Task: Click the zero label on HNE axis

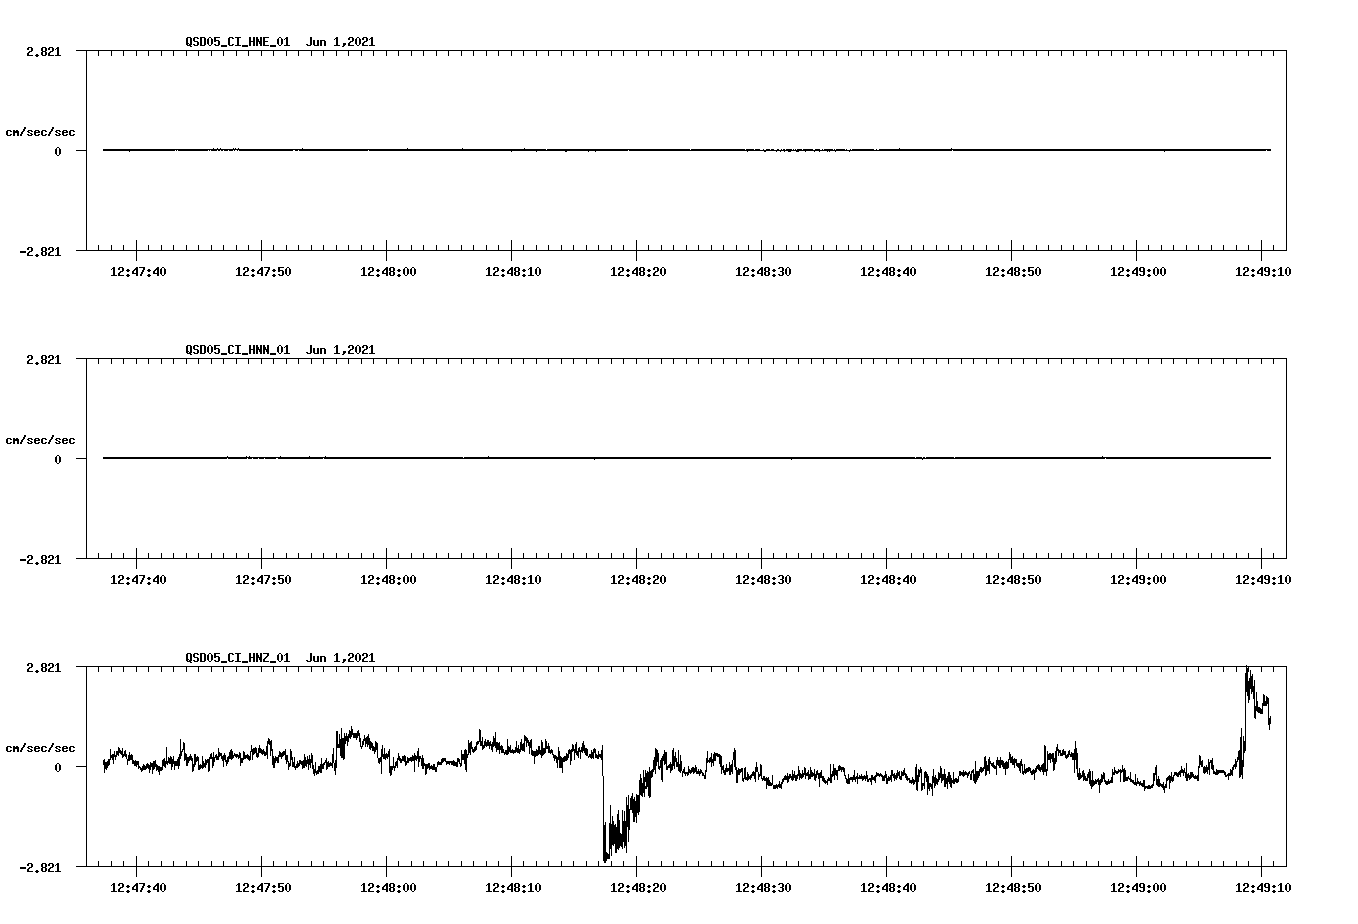Action: (x=58, y=152)
